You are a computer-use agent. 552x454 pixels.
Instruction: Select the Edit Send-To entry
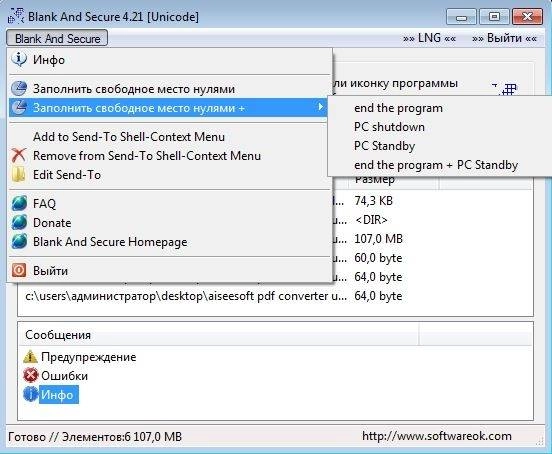(170, 175)
